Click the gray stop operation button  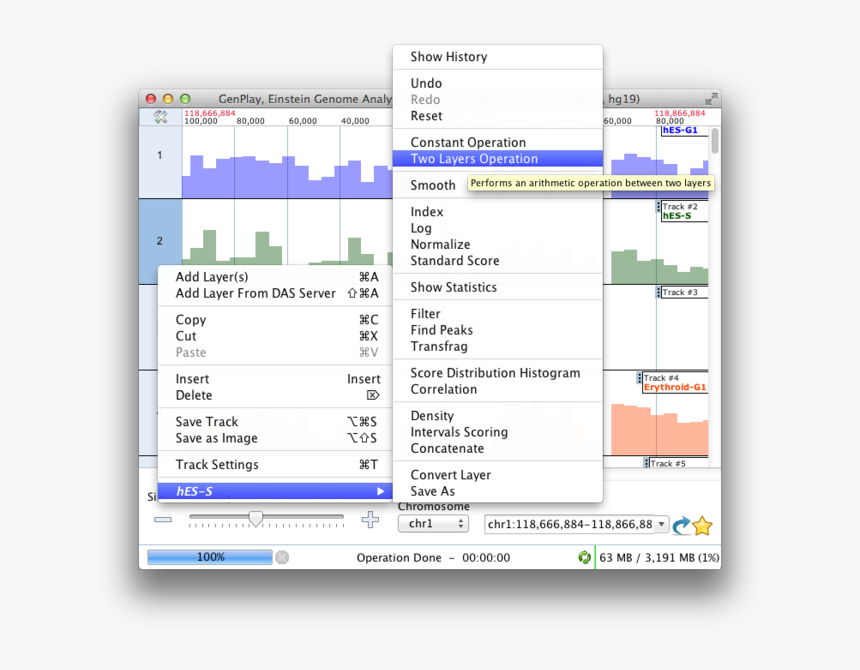pyautogui.click(x=282, y=558)
